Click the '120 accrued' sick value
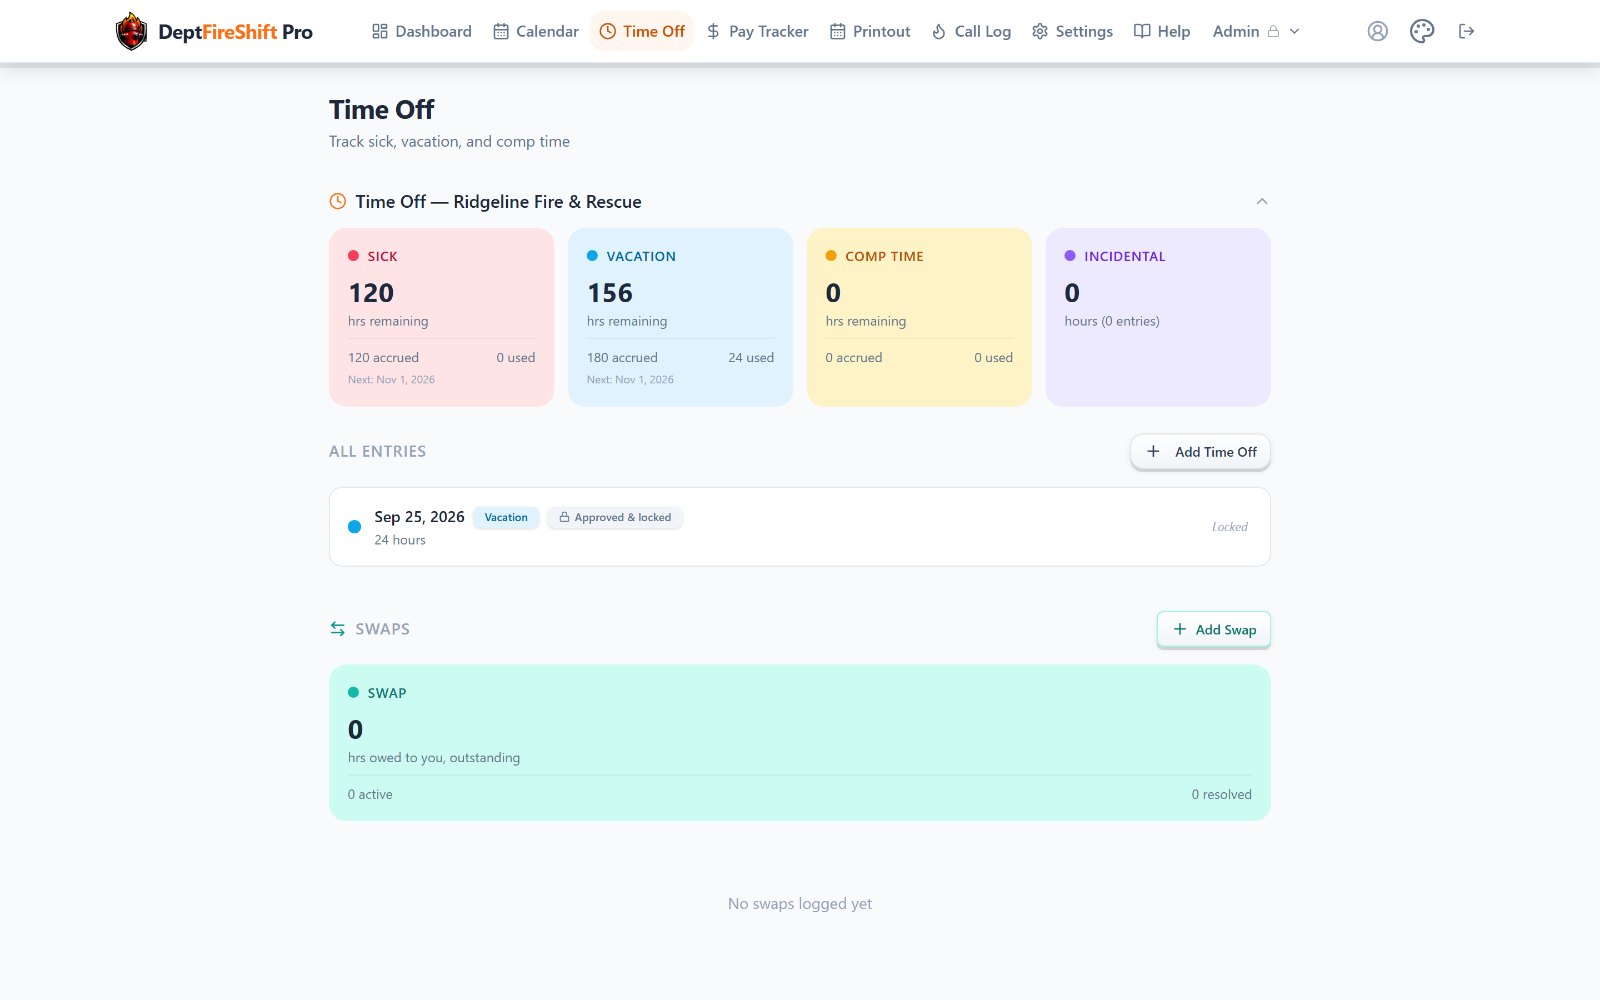The width and height of the screenshot is (1600, 1000). (383, 357)
